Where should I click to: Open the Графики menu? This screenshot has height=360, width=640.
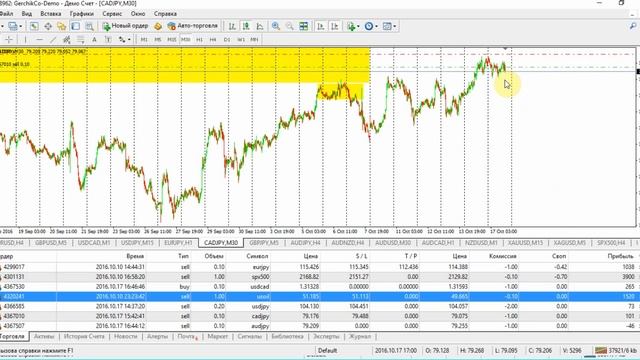pos(81,13)
